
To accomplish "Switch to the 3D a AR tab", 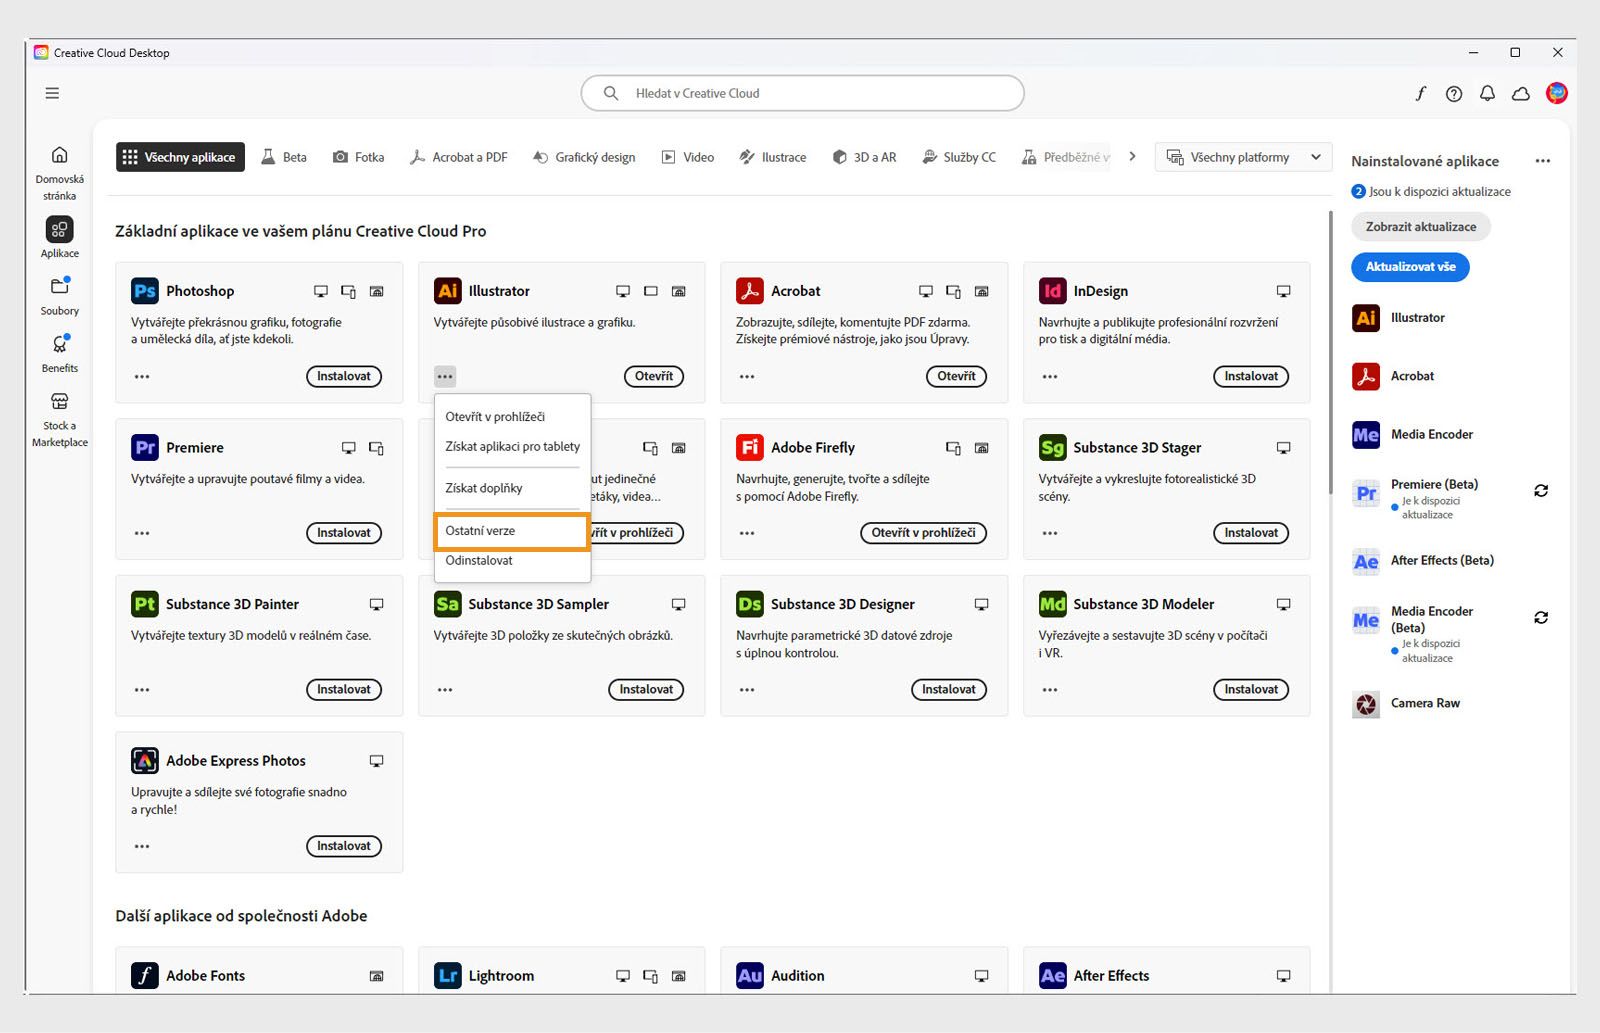I will coord(865,157).
